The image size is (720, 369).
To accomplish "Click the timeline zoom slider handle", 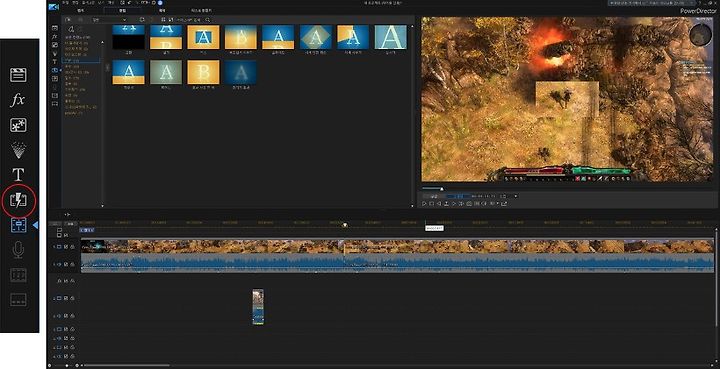I will coord(67,366).
